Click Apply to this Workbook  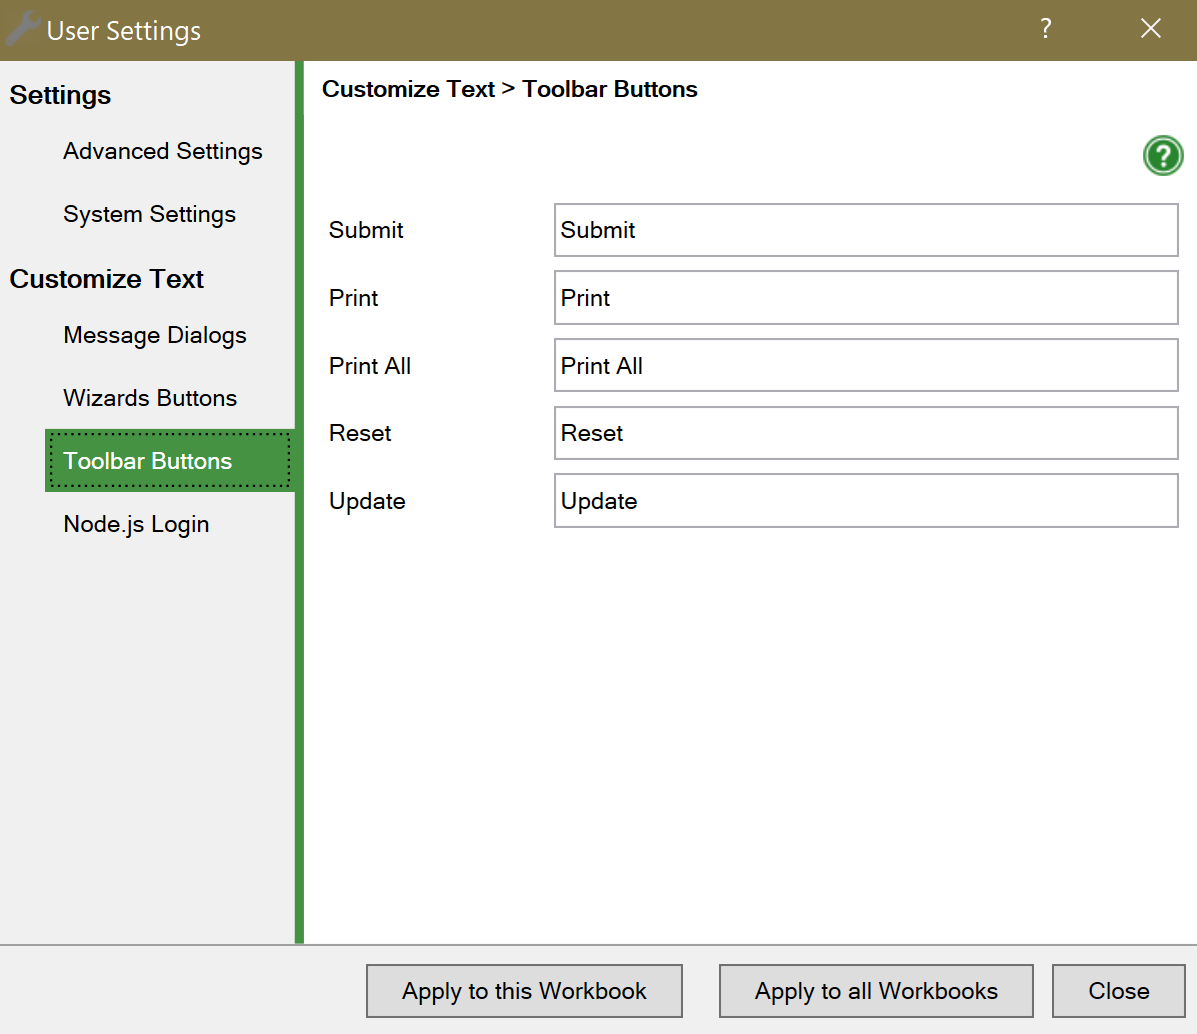[x=524, y=991]
